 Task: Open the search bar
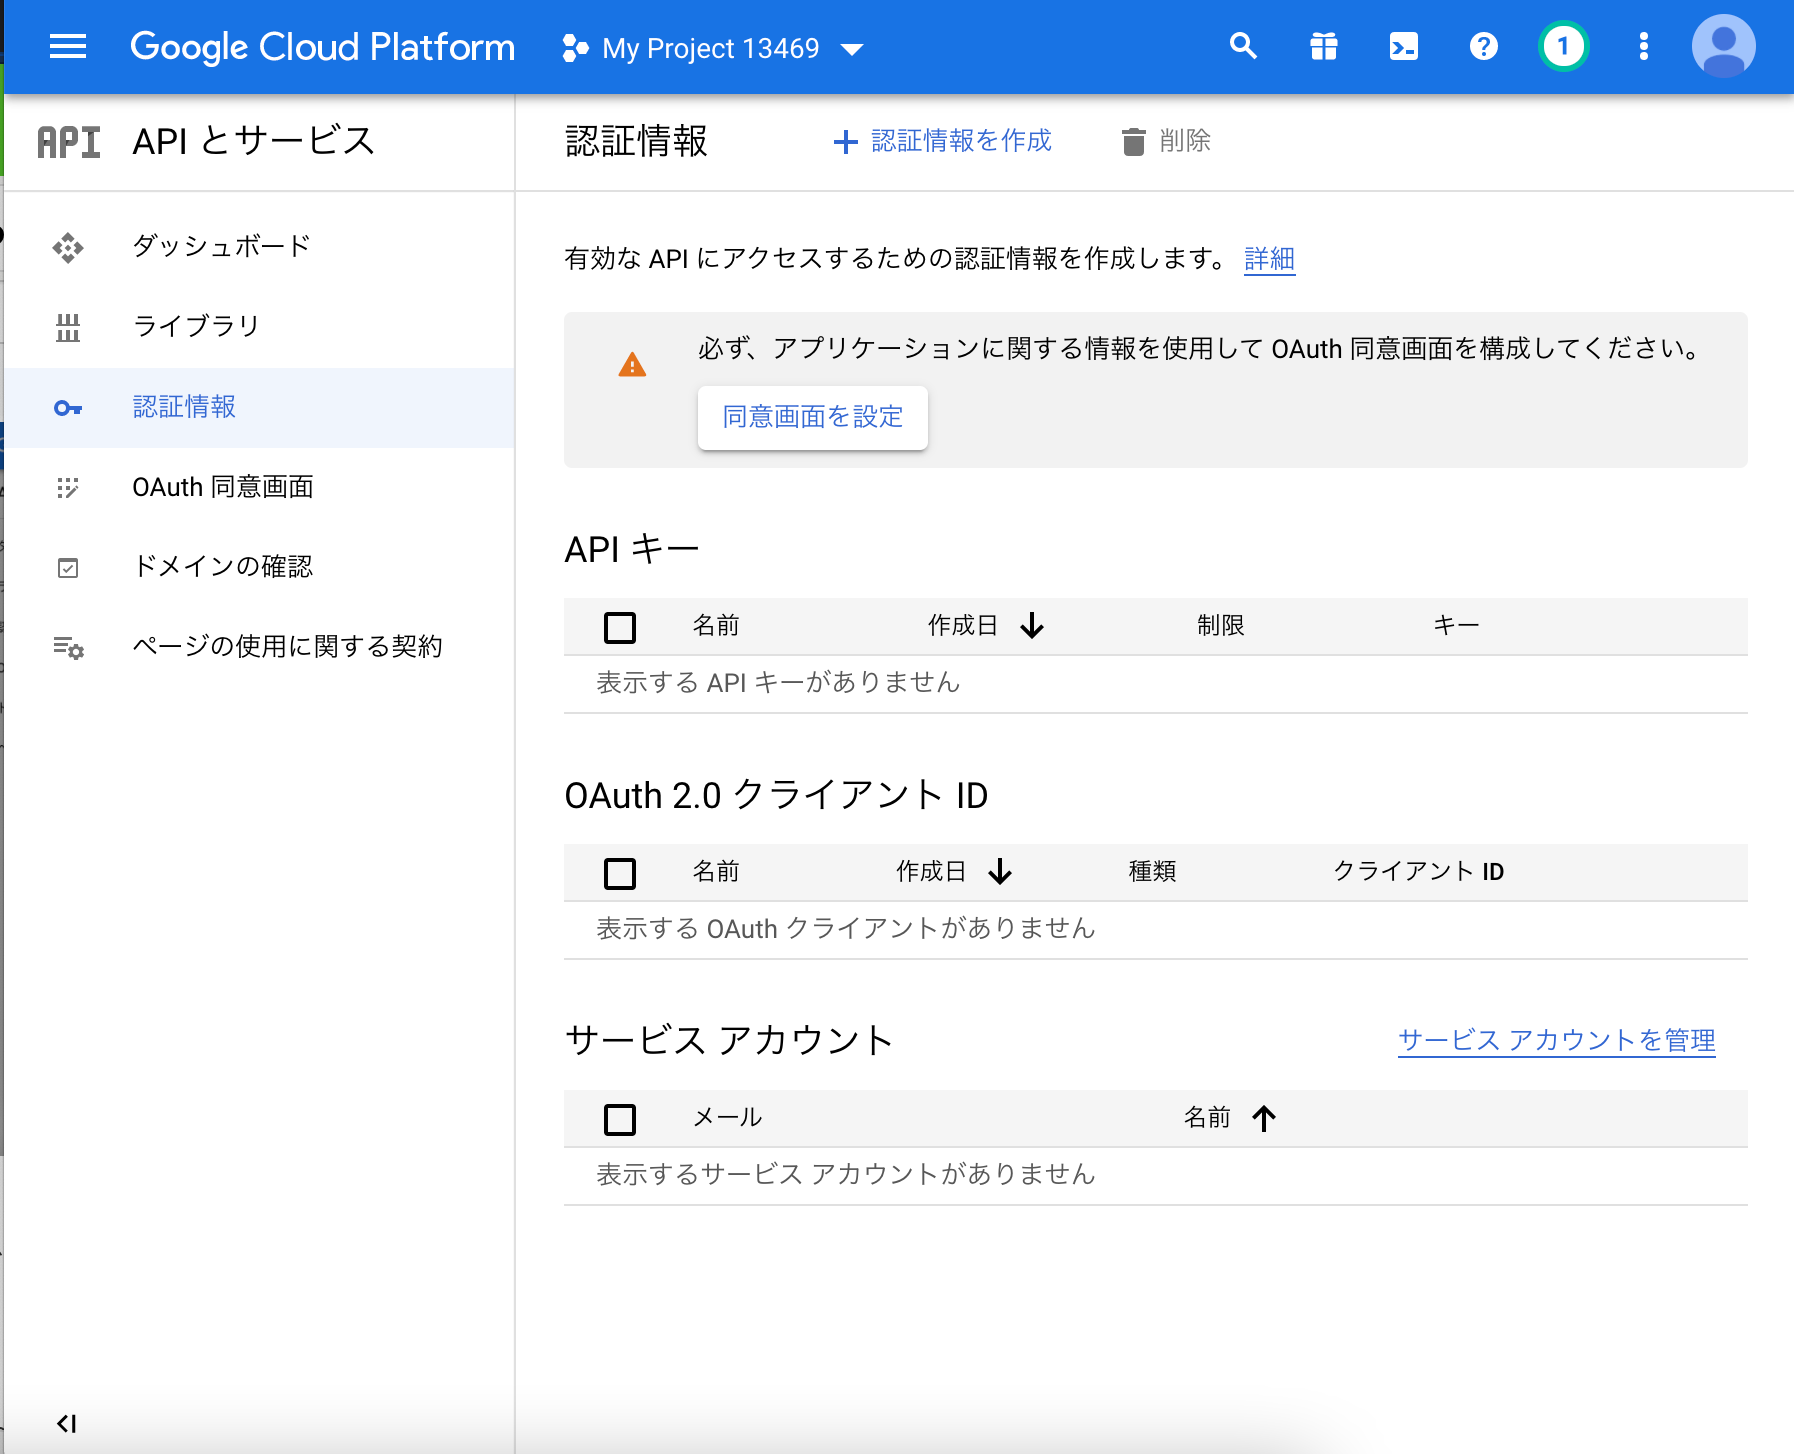[1243, 46]
